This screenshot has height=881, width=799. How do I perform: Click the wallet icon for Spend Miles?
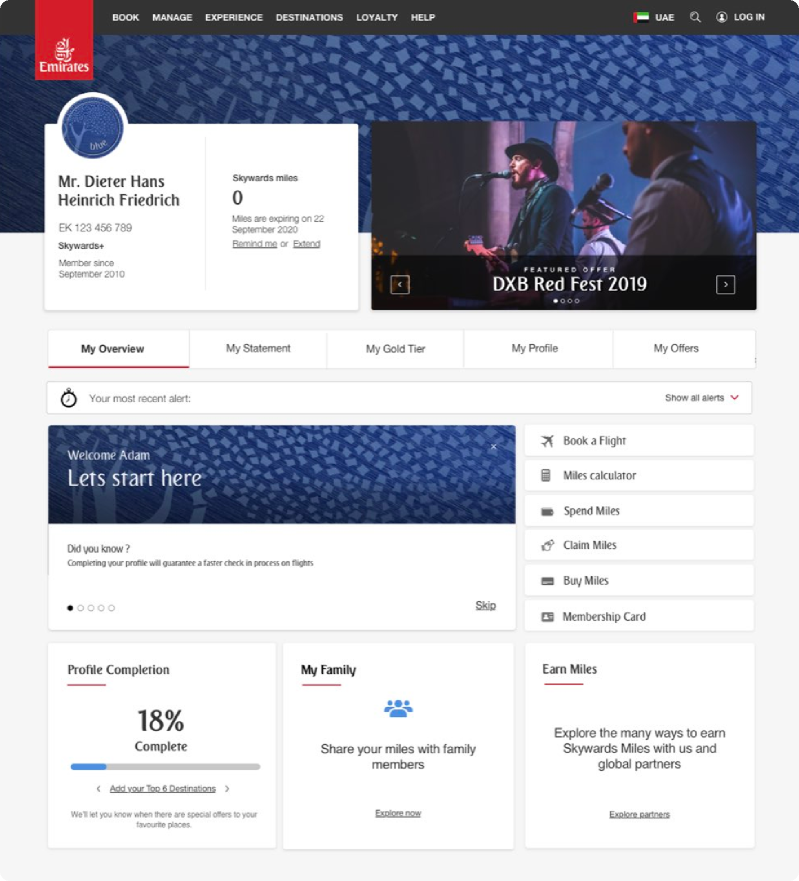coord(547,511)
